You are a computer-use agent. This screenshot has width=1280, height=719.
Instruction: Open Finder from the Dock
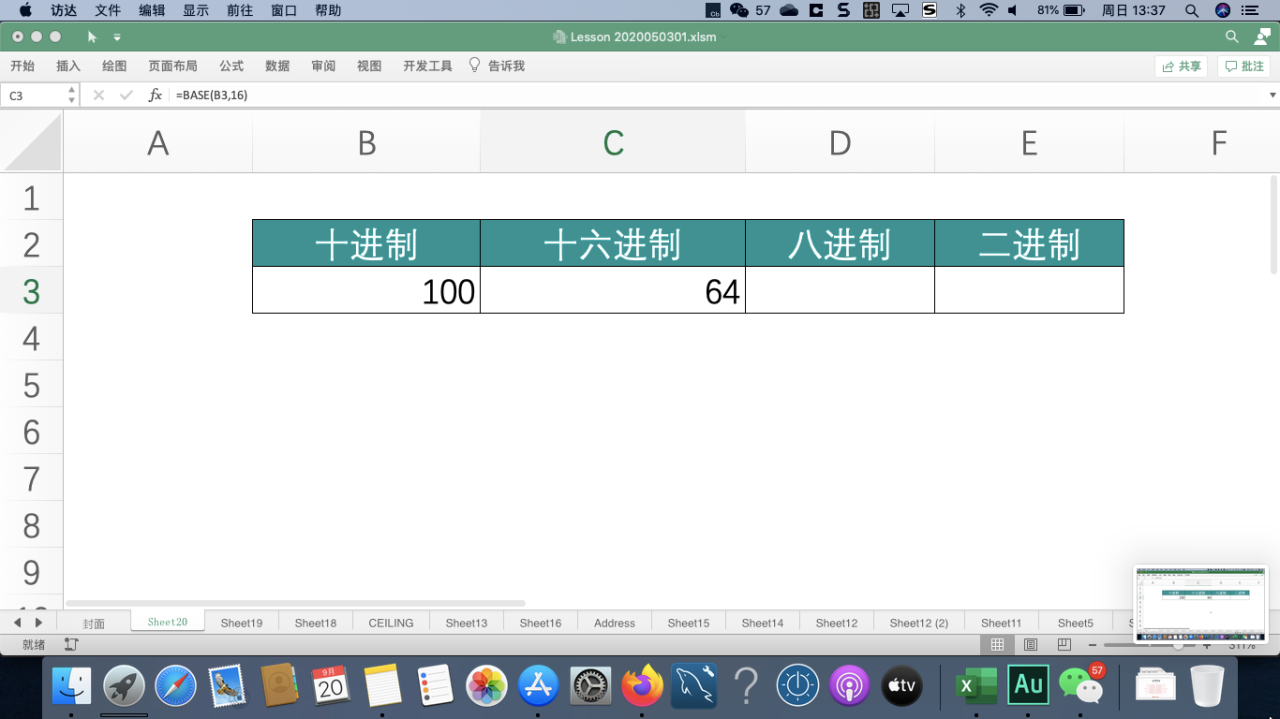(x=72, y=686)
